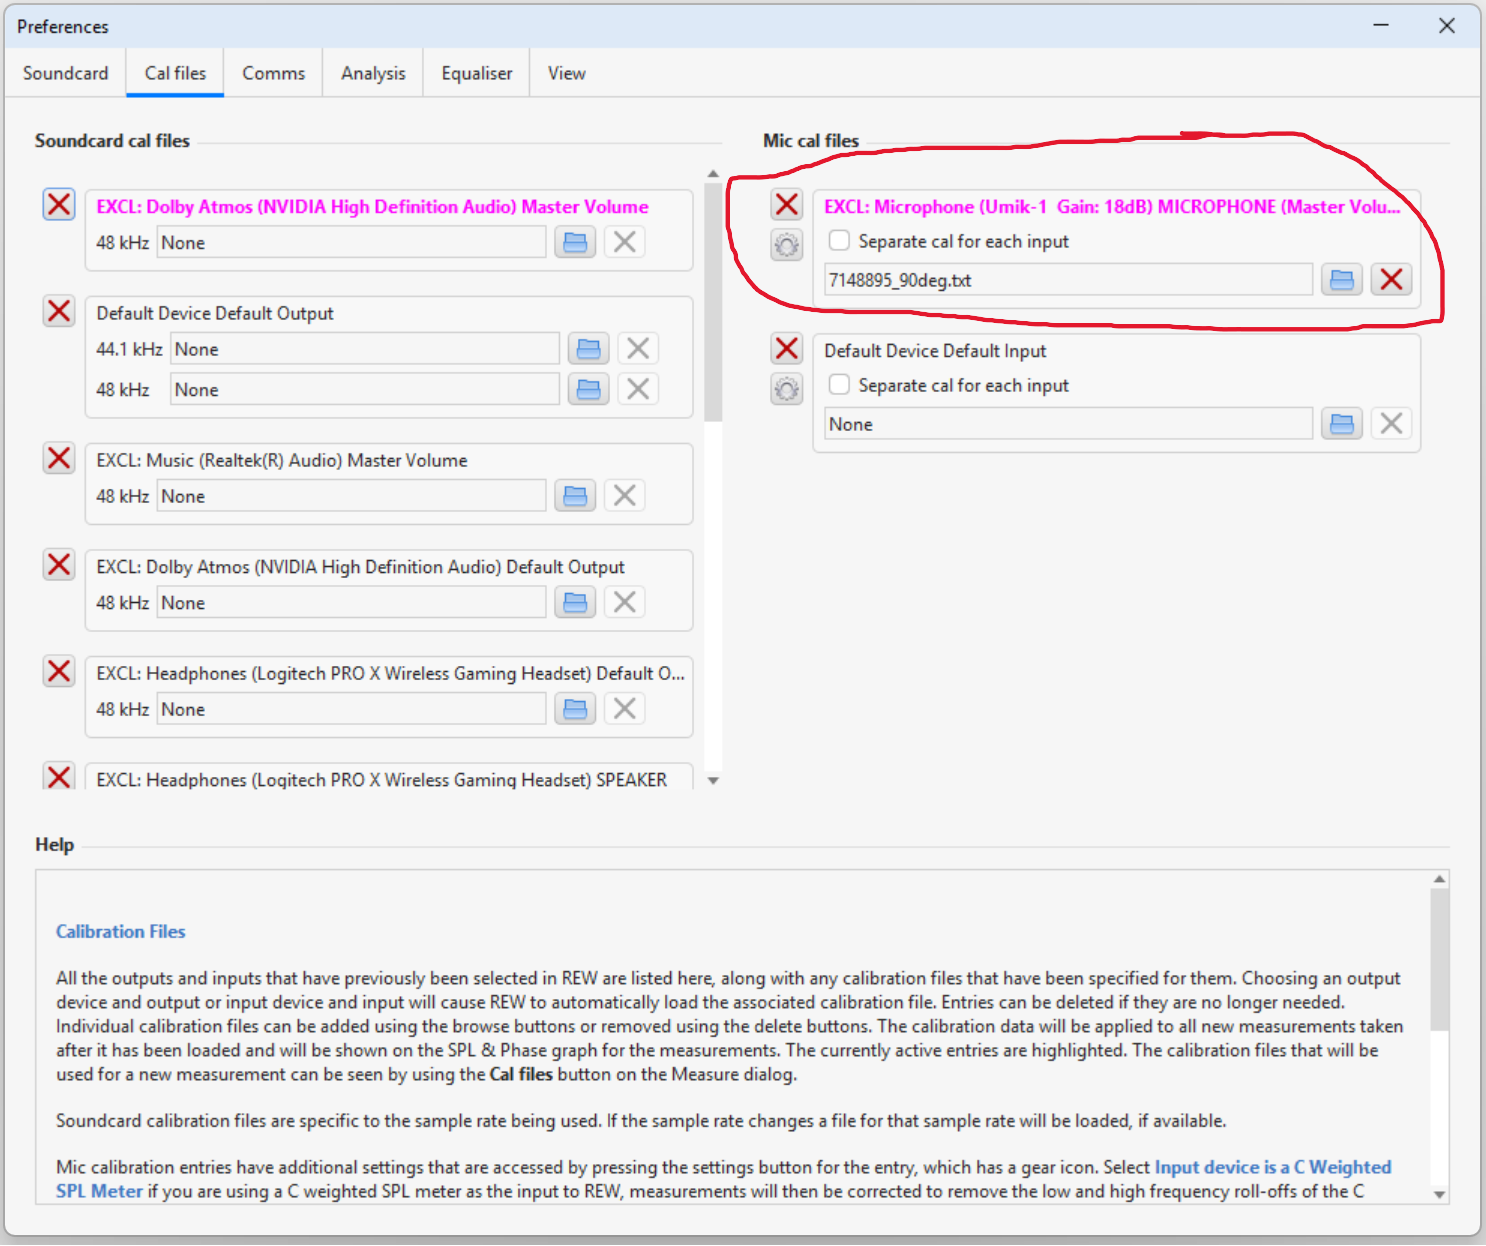Screen dimensions: 1486x1246
Task: Delete the Default Device Default Input entry
Action: (787, 348)
